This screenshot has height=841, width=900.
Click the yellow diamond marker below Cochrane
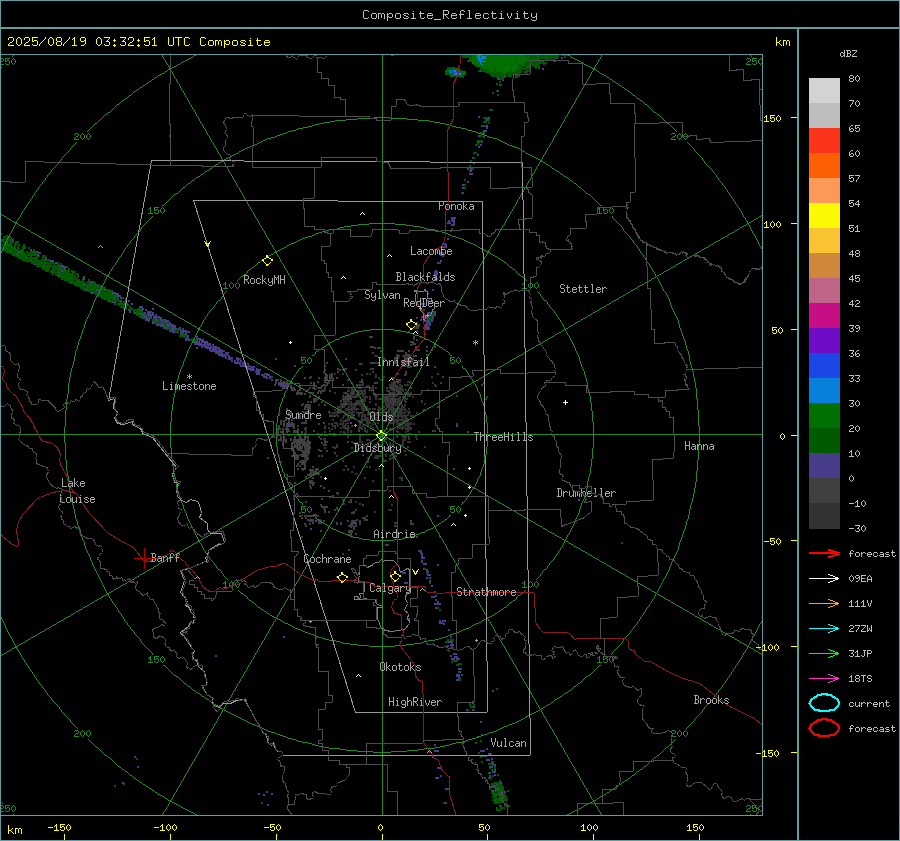click(342, 578)
